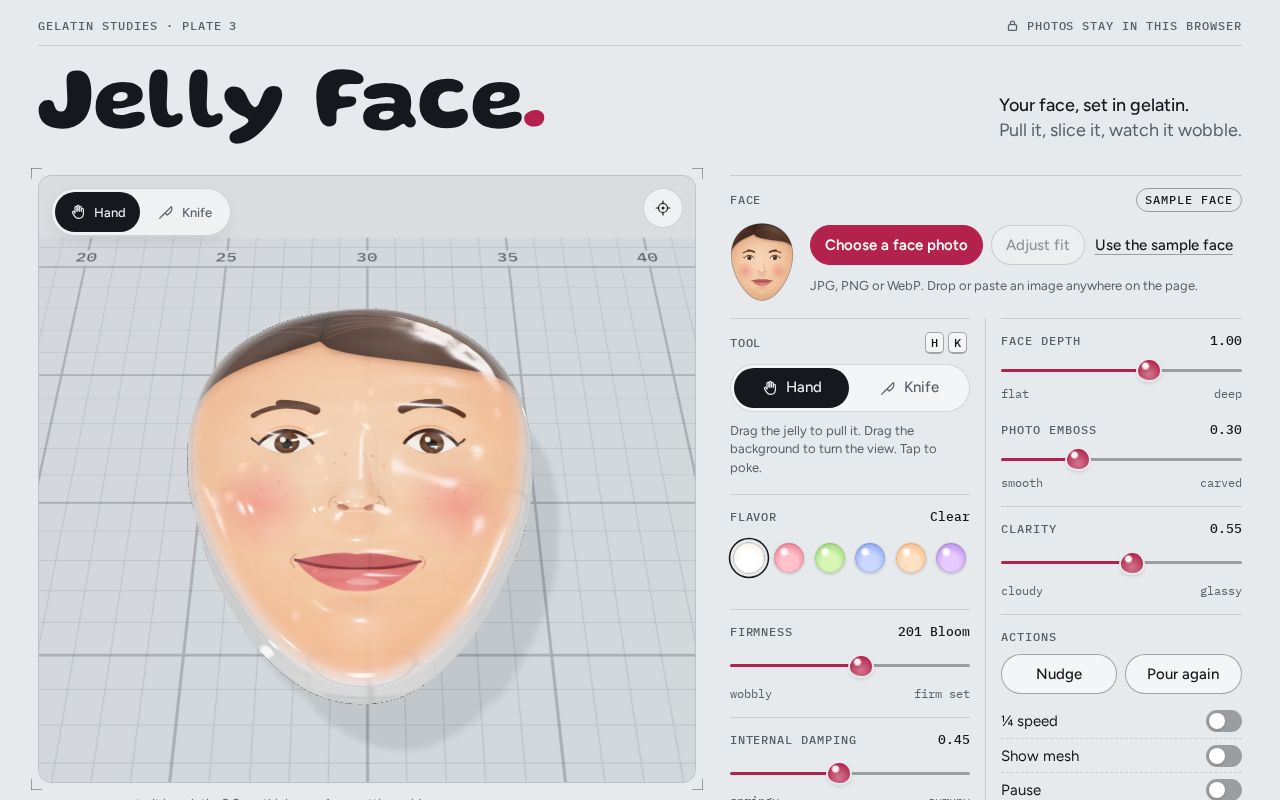This screenshot has width=1280, height=800.
Task: Click the lock icon beside privacy note
Action: pos(1012,26)
